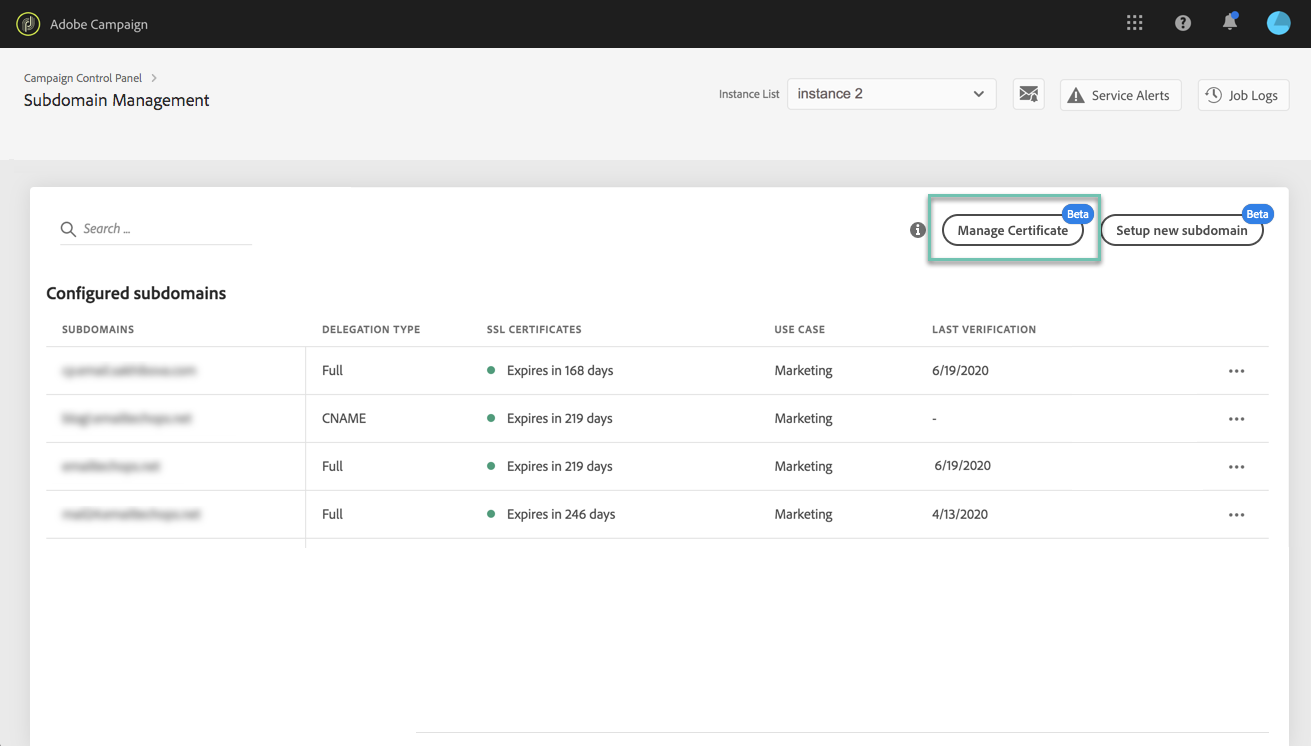This screenshot has height=746, width=1311.
Task: Open more actions for the 6/19/2020 219 days row
Action: pyautogui.click(x=1236, y=467)
